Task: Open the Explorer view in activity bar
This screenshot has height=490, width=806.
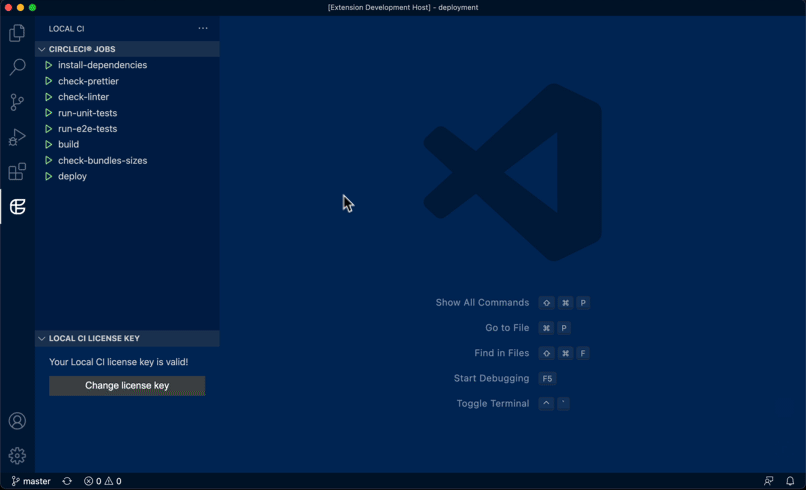Action: 17,33
